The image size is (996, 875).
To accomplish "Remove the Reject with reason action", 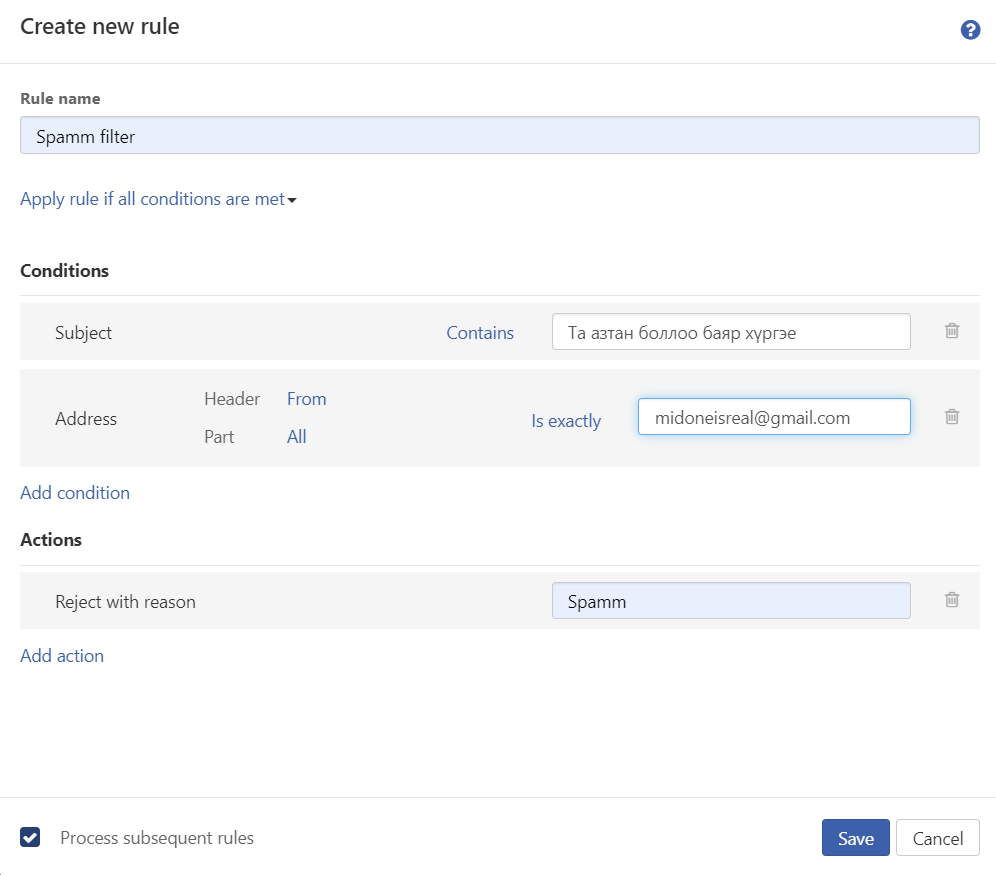I will click(952, 600).
